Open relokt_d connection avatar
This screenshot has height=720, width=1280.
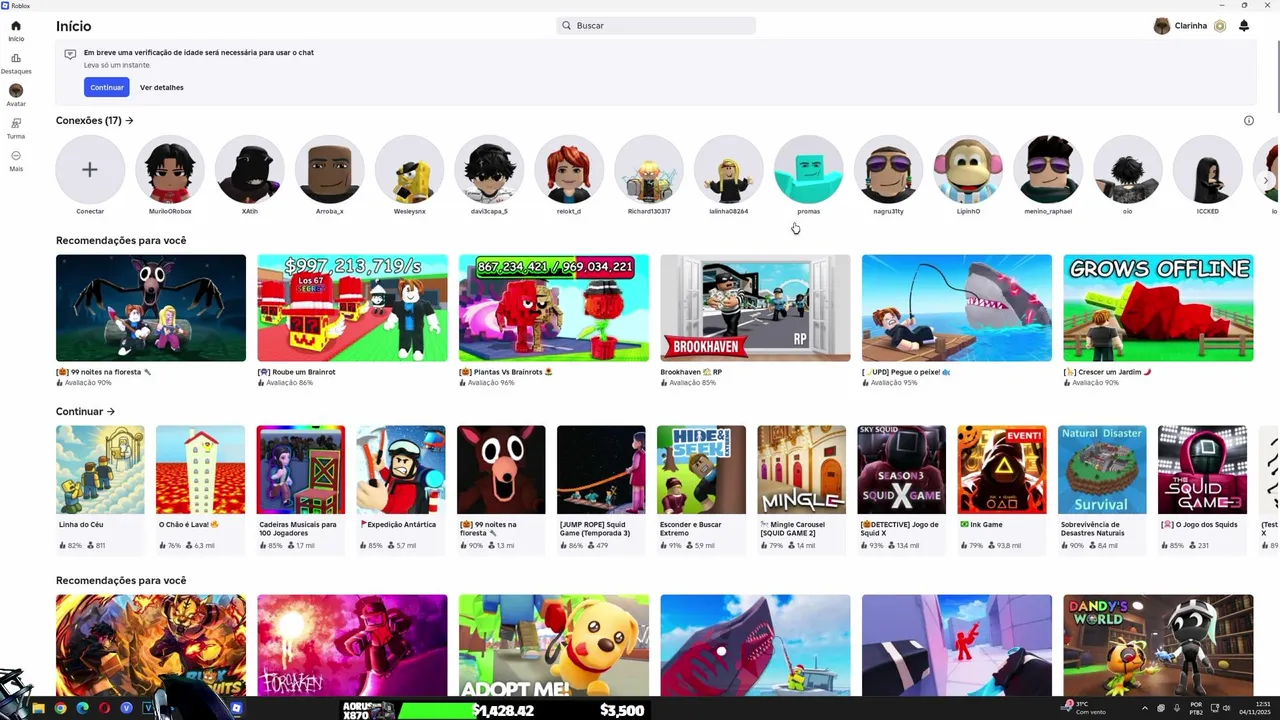pyautogui.click(x=569, y=170)
